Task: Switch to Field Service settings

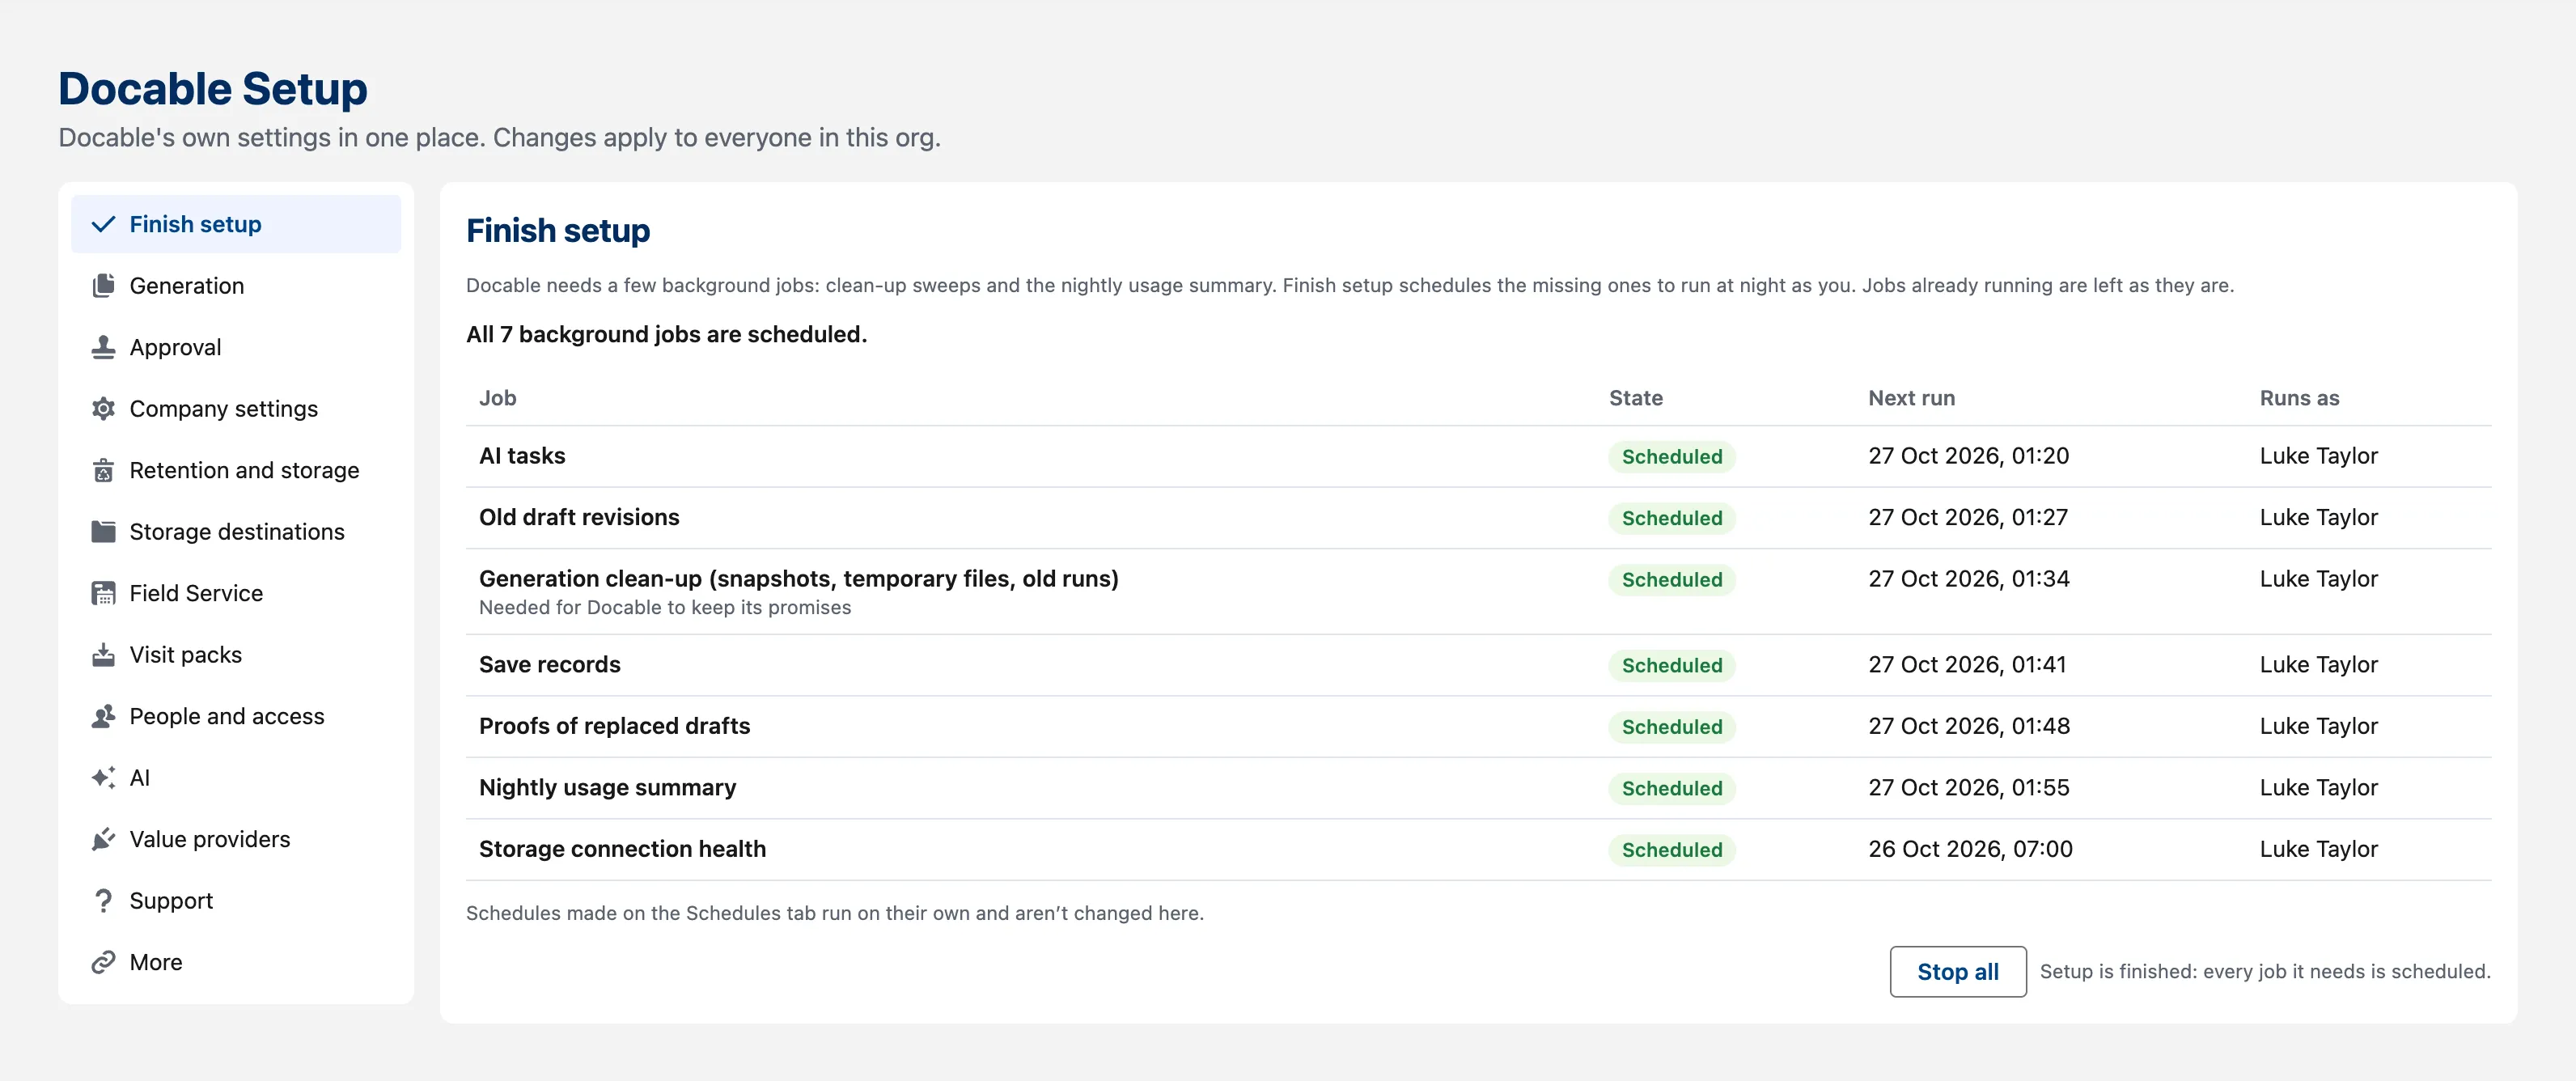Action: [x=236, y=593]
